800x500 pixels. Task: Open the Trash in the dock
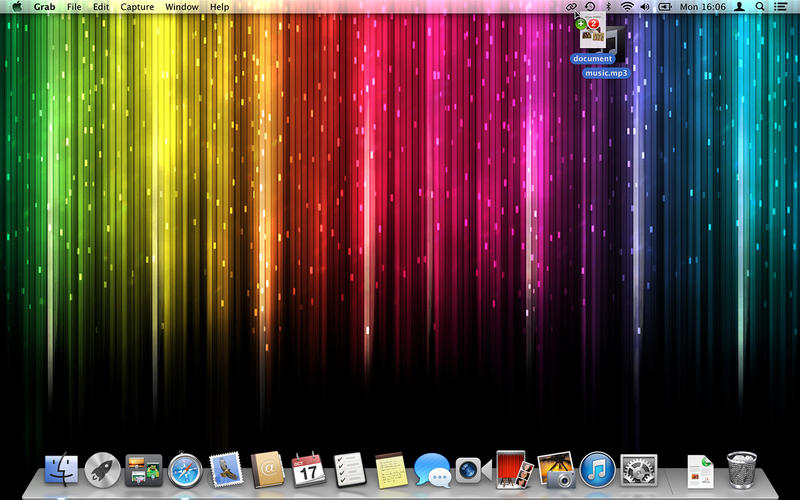(741, 468)
